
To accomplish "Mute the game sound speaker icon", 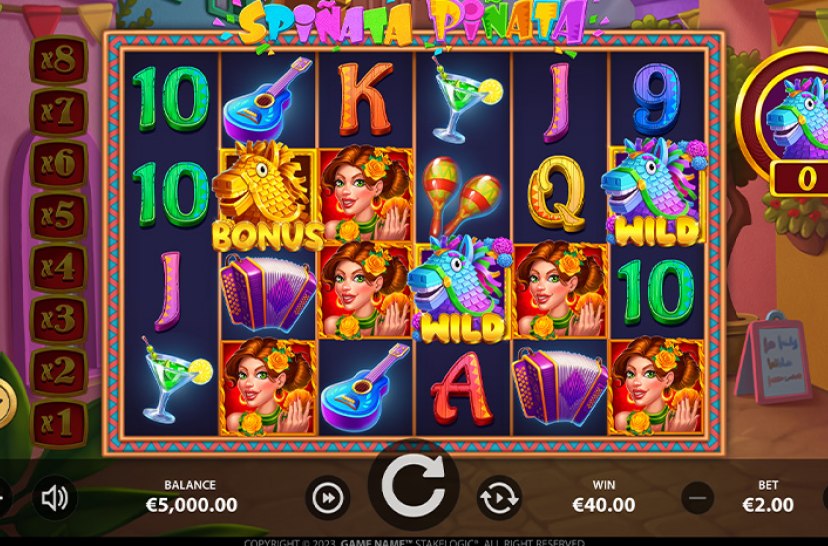I will point(55,497).
